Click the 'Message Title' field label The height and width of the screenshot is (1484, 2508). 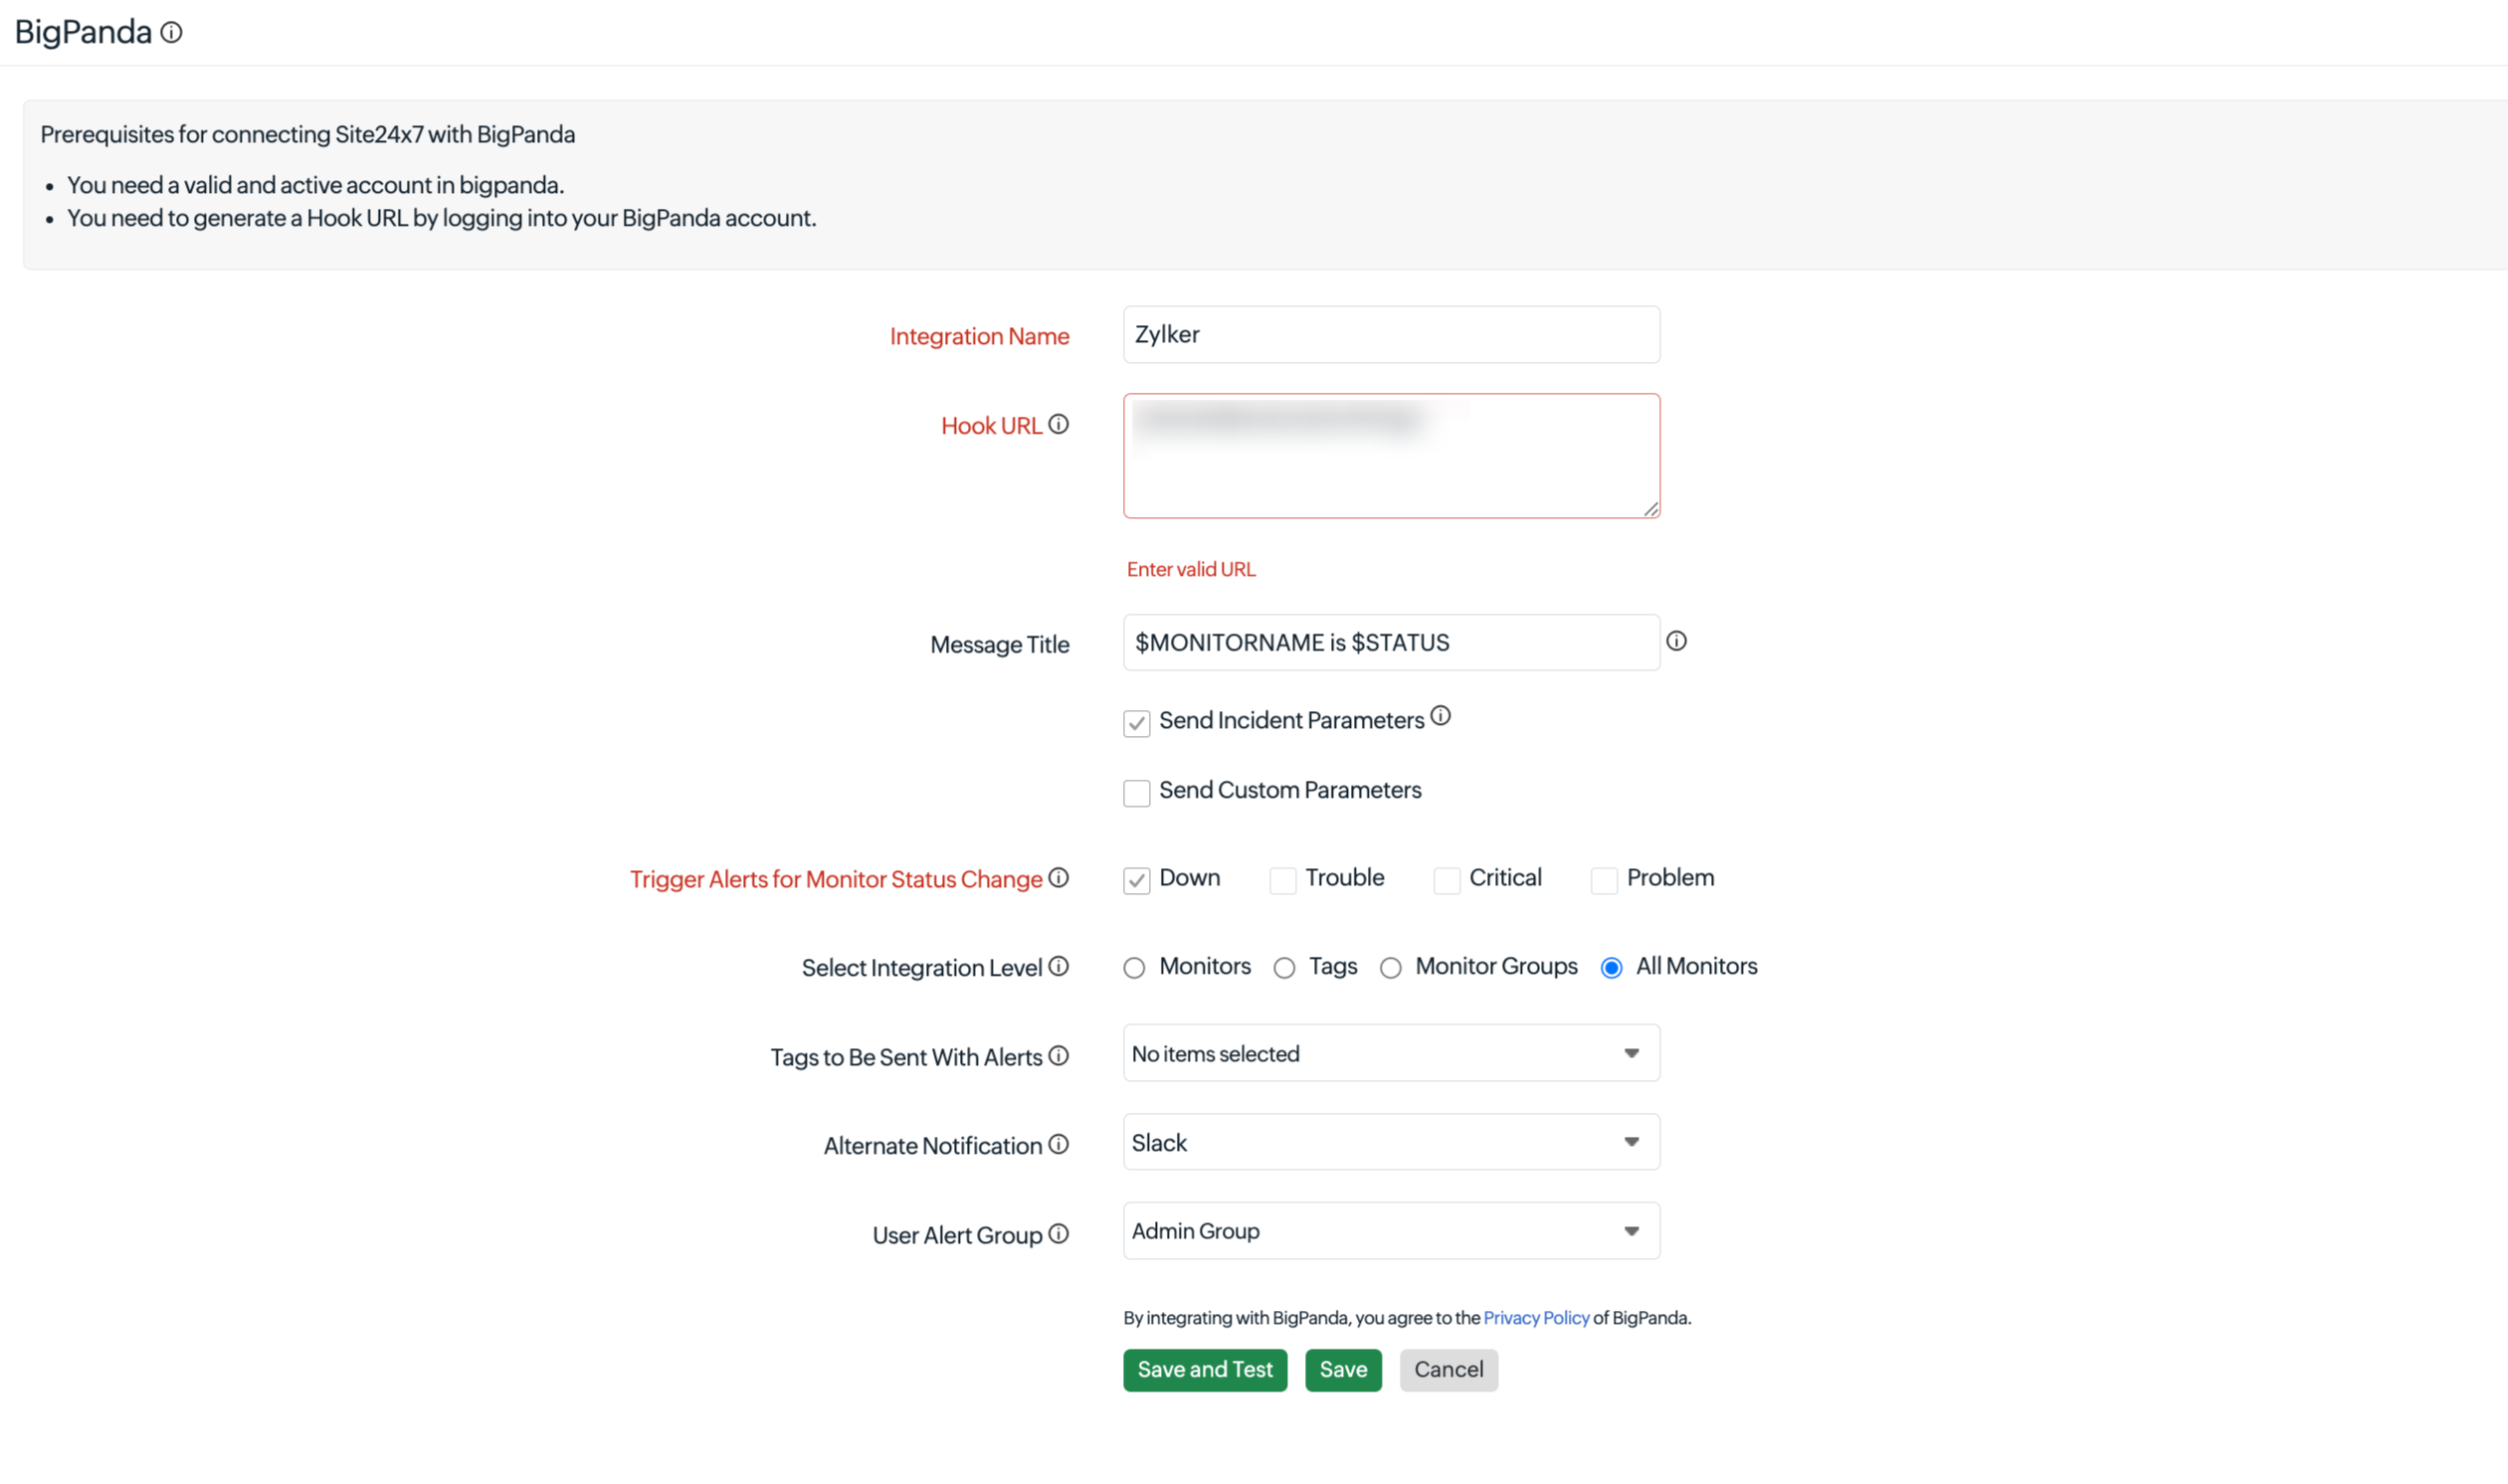(x=999, y=644)
